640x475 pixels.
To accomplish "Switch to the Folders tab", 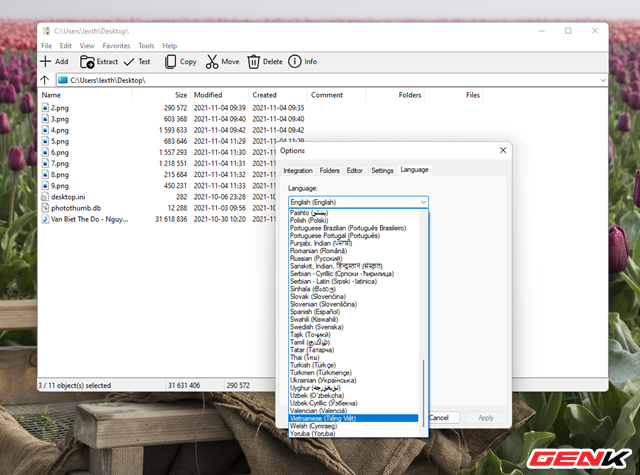I will (x=329, y=171).
